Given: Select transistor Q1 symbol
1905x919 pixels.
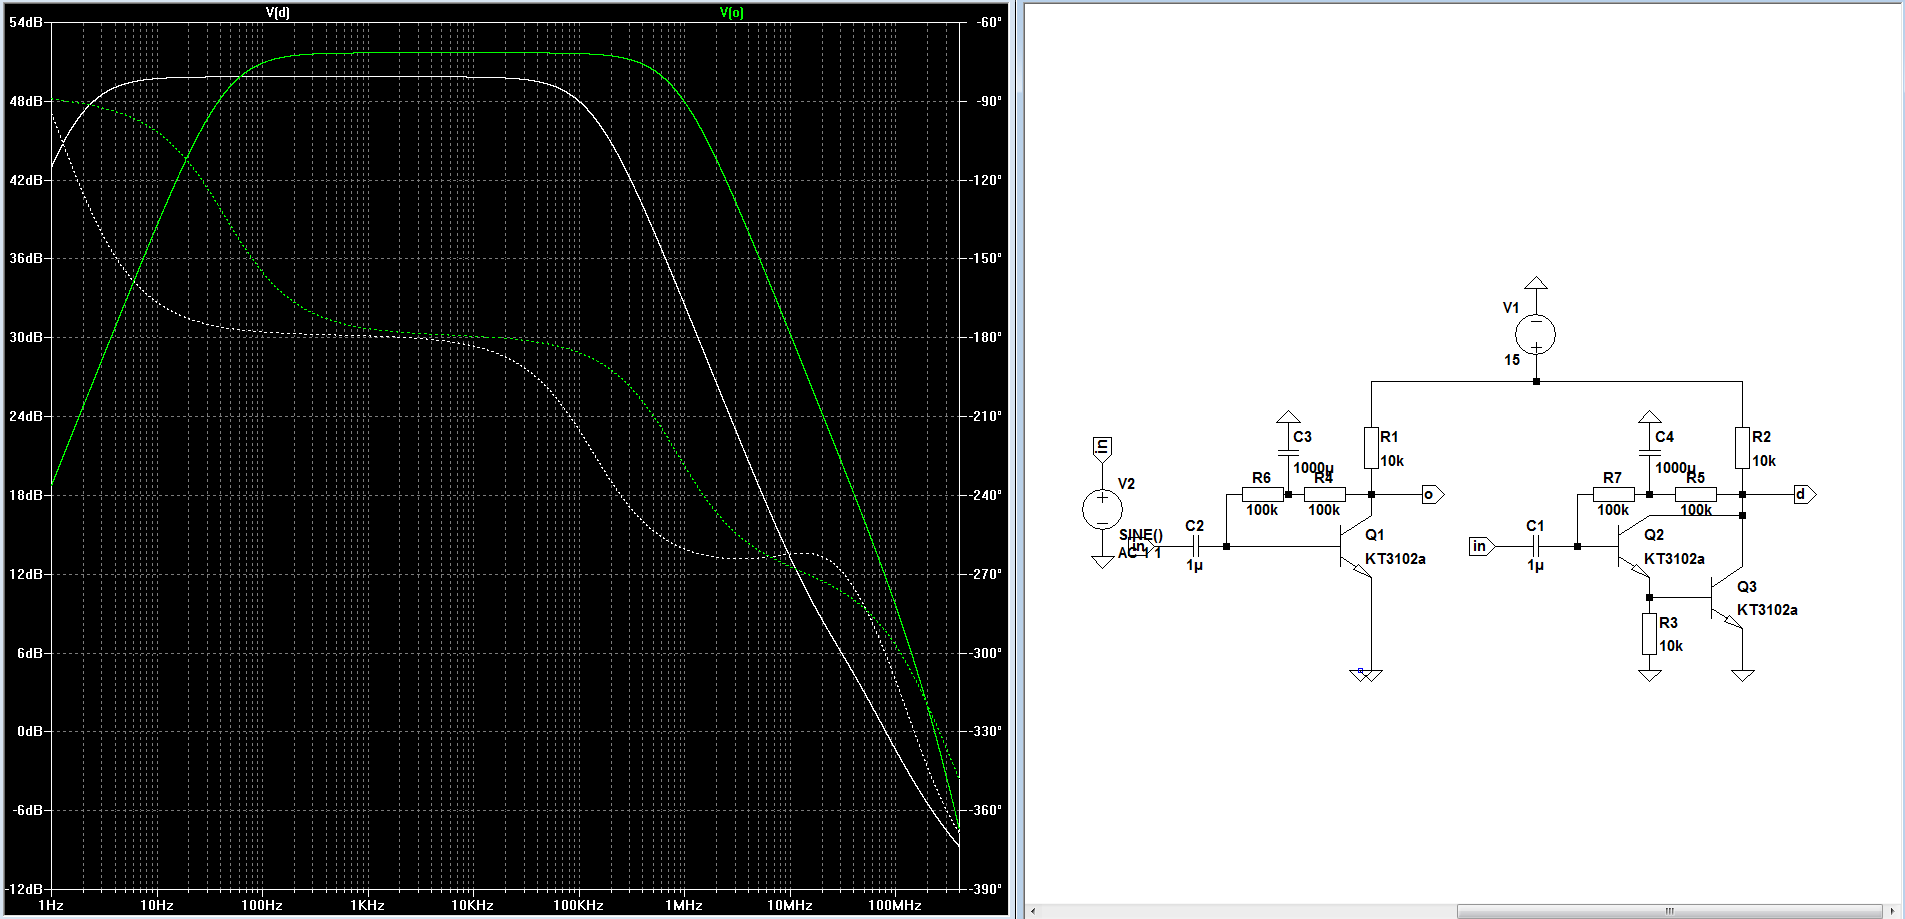Looking at the screenshot, I should [1358, 547].
